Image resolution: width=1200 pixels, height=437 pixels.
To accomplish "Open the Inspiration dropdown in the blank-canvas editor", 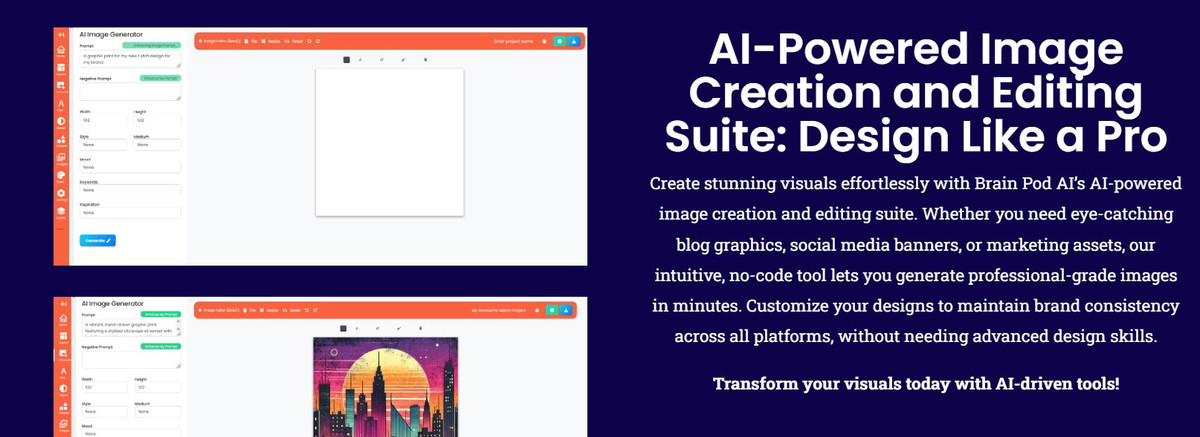I will point(130,213).
